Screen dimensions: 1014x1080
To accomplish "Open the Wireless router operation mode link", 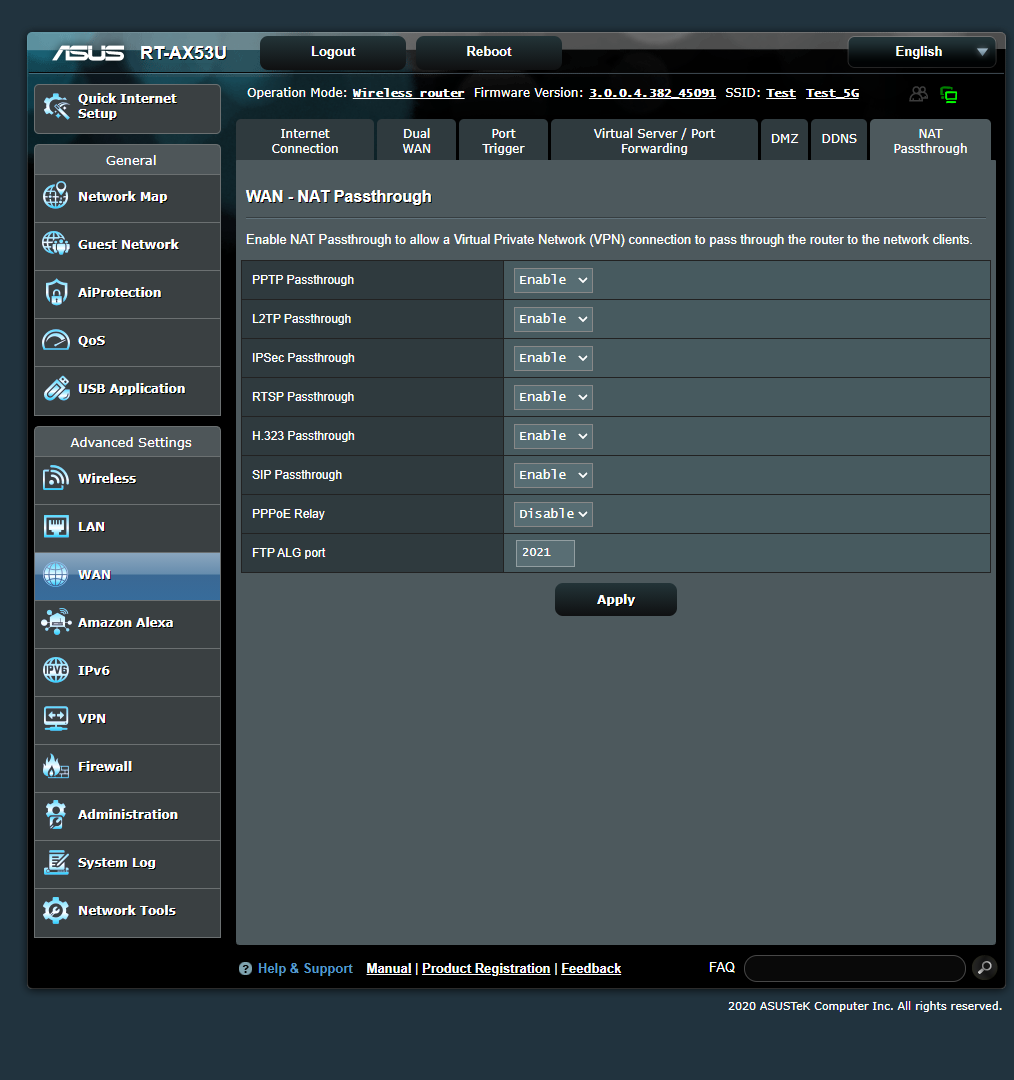I will (x=408, y=93).
